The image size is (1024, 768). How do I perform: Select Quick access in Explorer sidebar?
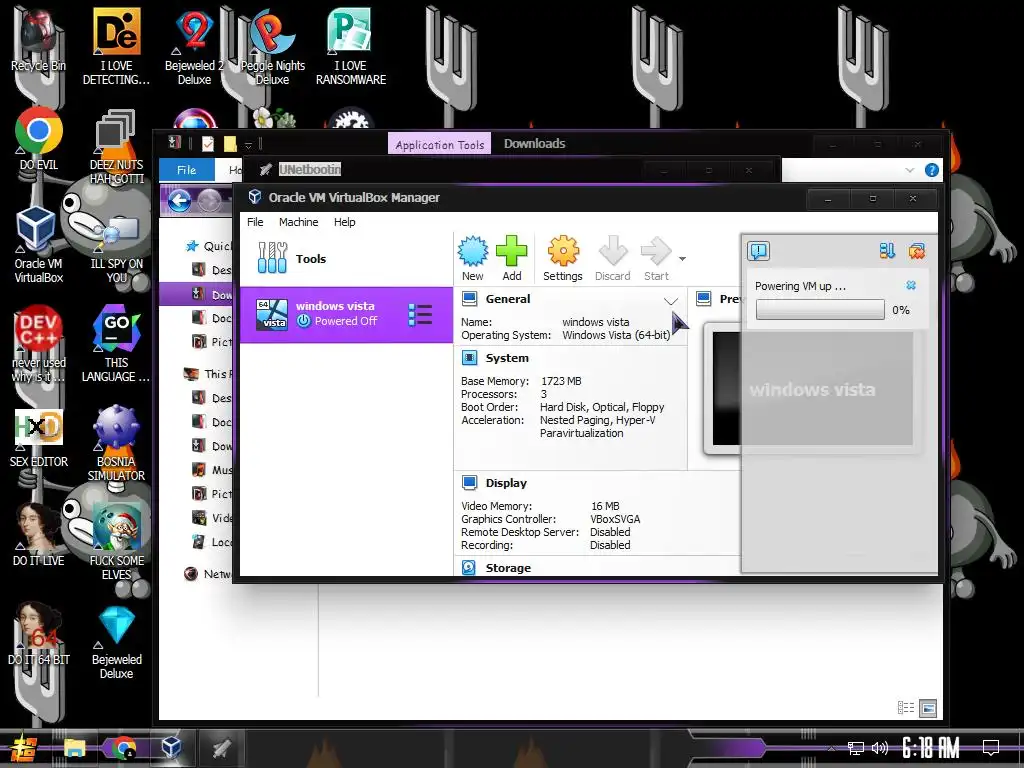click(209, 246)
